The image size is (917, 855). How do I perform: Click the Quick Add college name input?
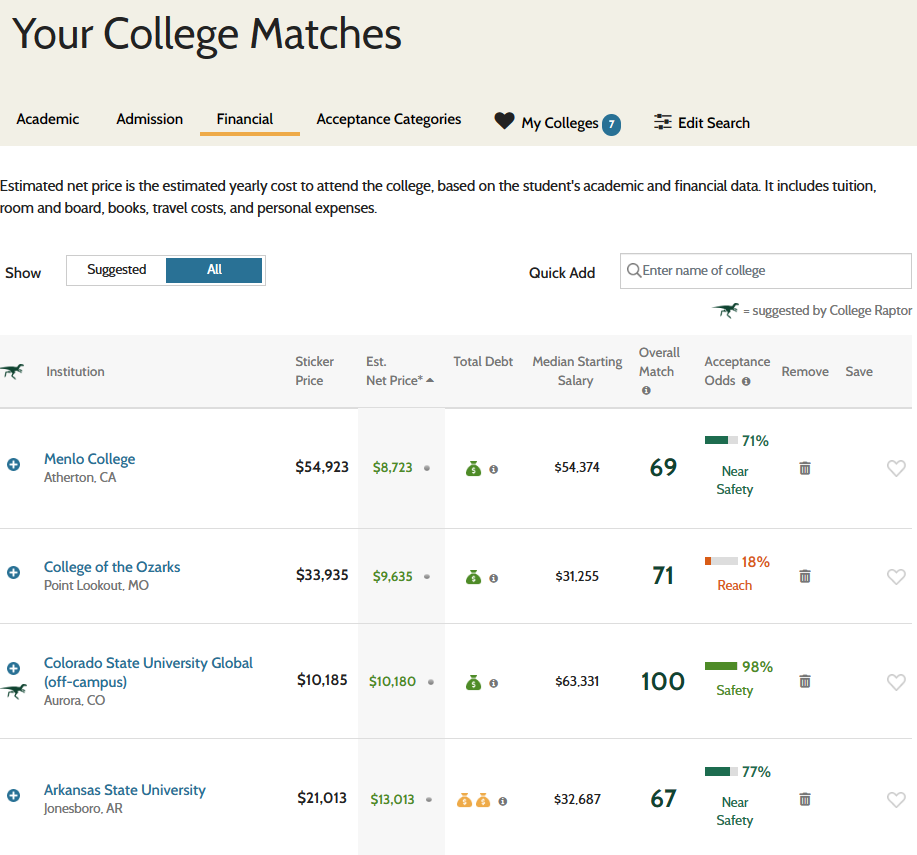click(x=765, y=270)
